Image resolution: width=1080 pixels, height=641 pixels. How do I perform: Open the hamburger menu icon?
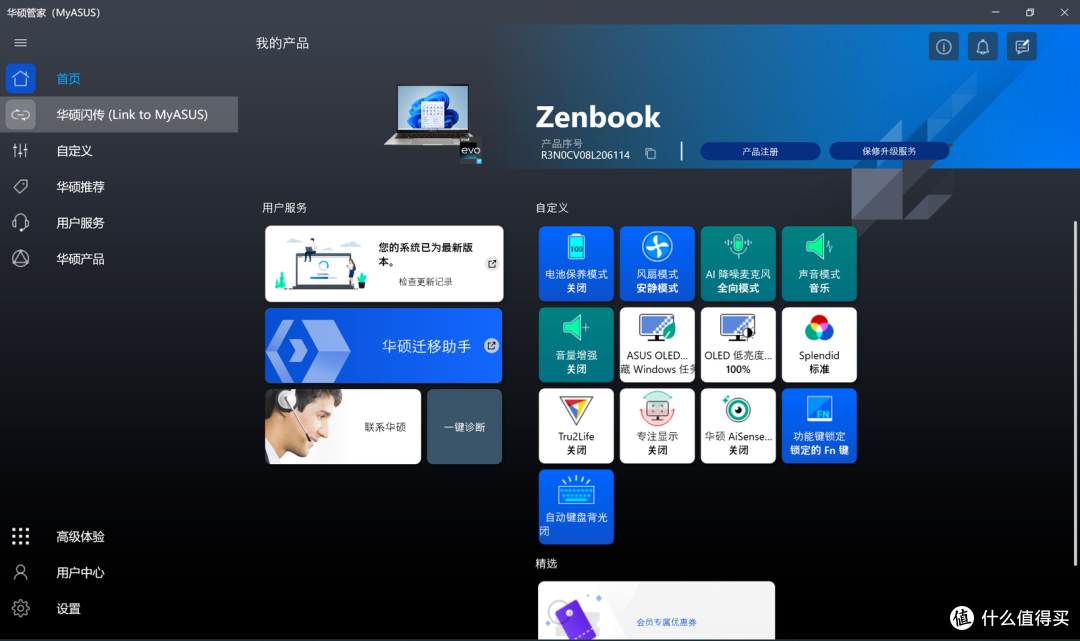tap(21, 43)
